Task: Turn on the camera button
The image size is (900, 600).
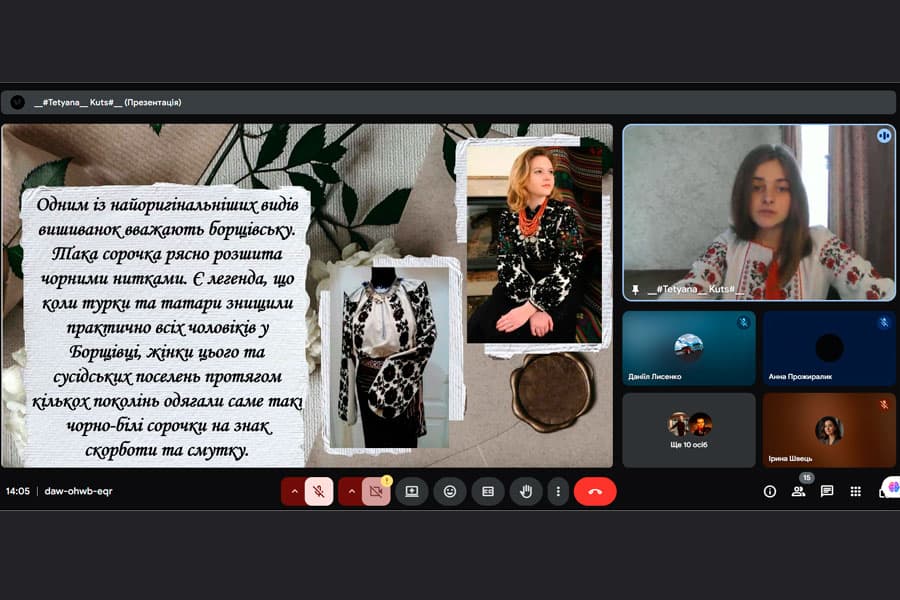Action: coord(376,491)
